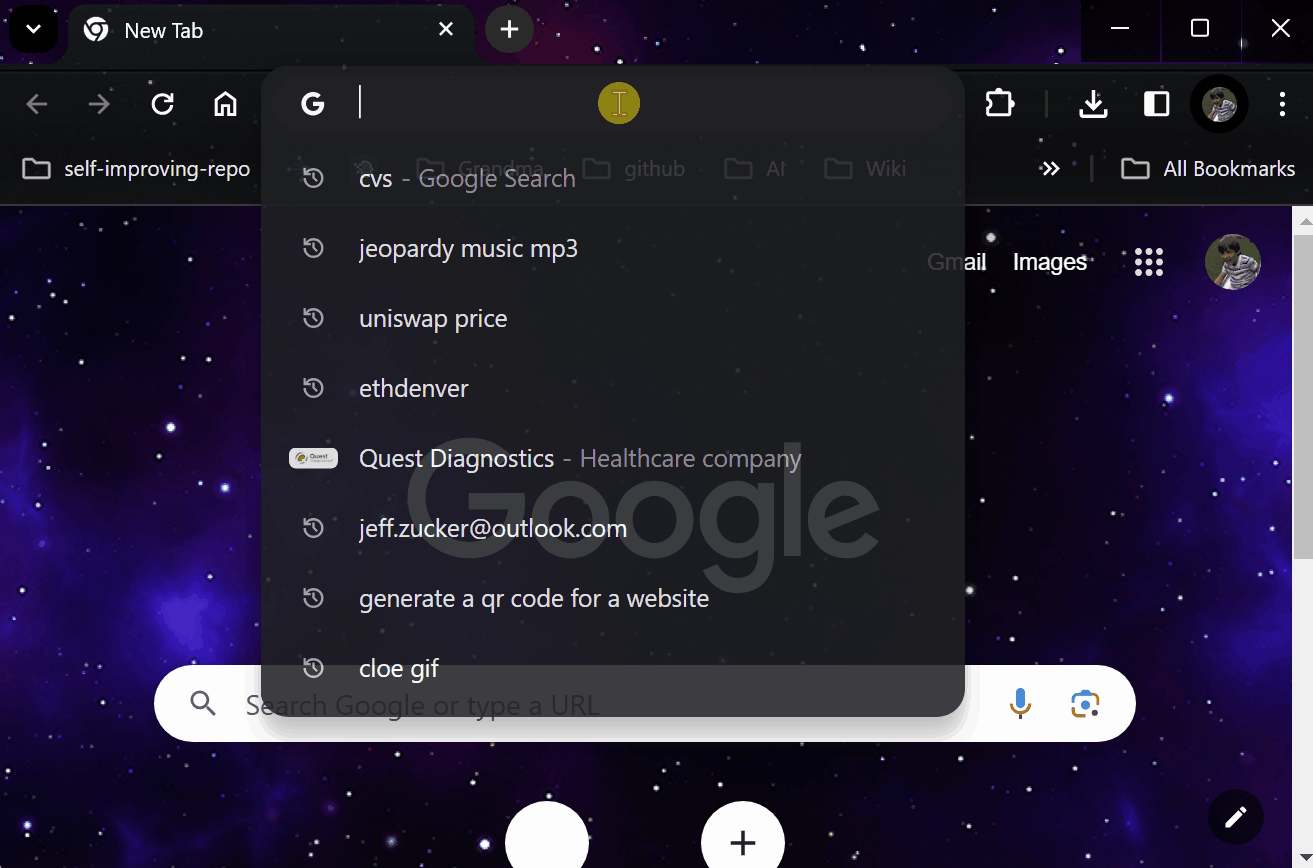Open the All Bookmarks folder
1313x868 pixels.
pyautogui.click(x=1208, y=169)
